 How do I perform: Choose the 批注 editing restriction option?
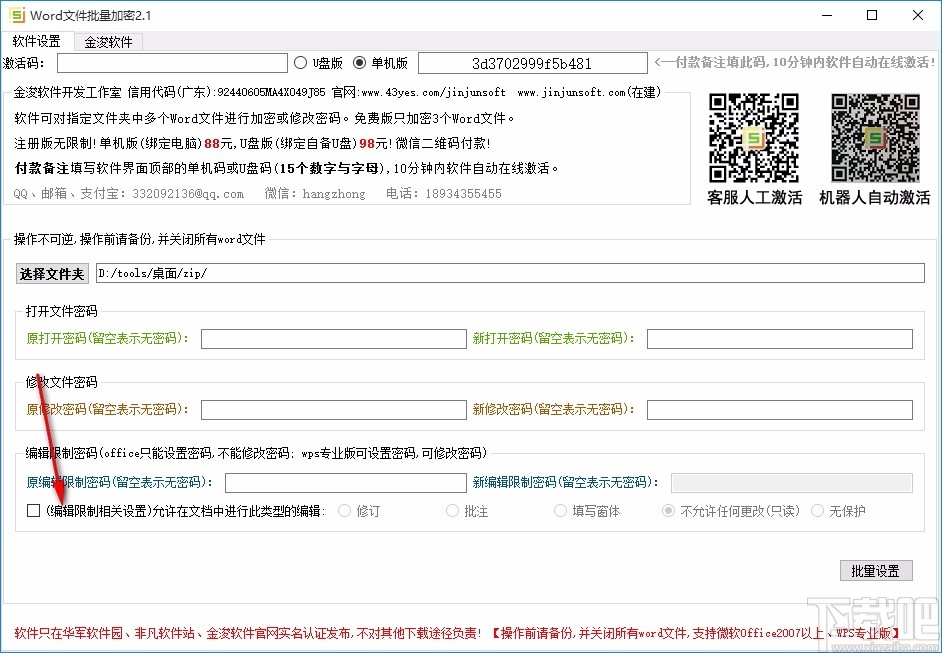point(452,510)
